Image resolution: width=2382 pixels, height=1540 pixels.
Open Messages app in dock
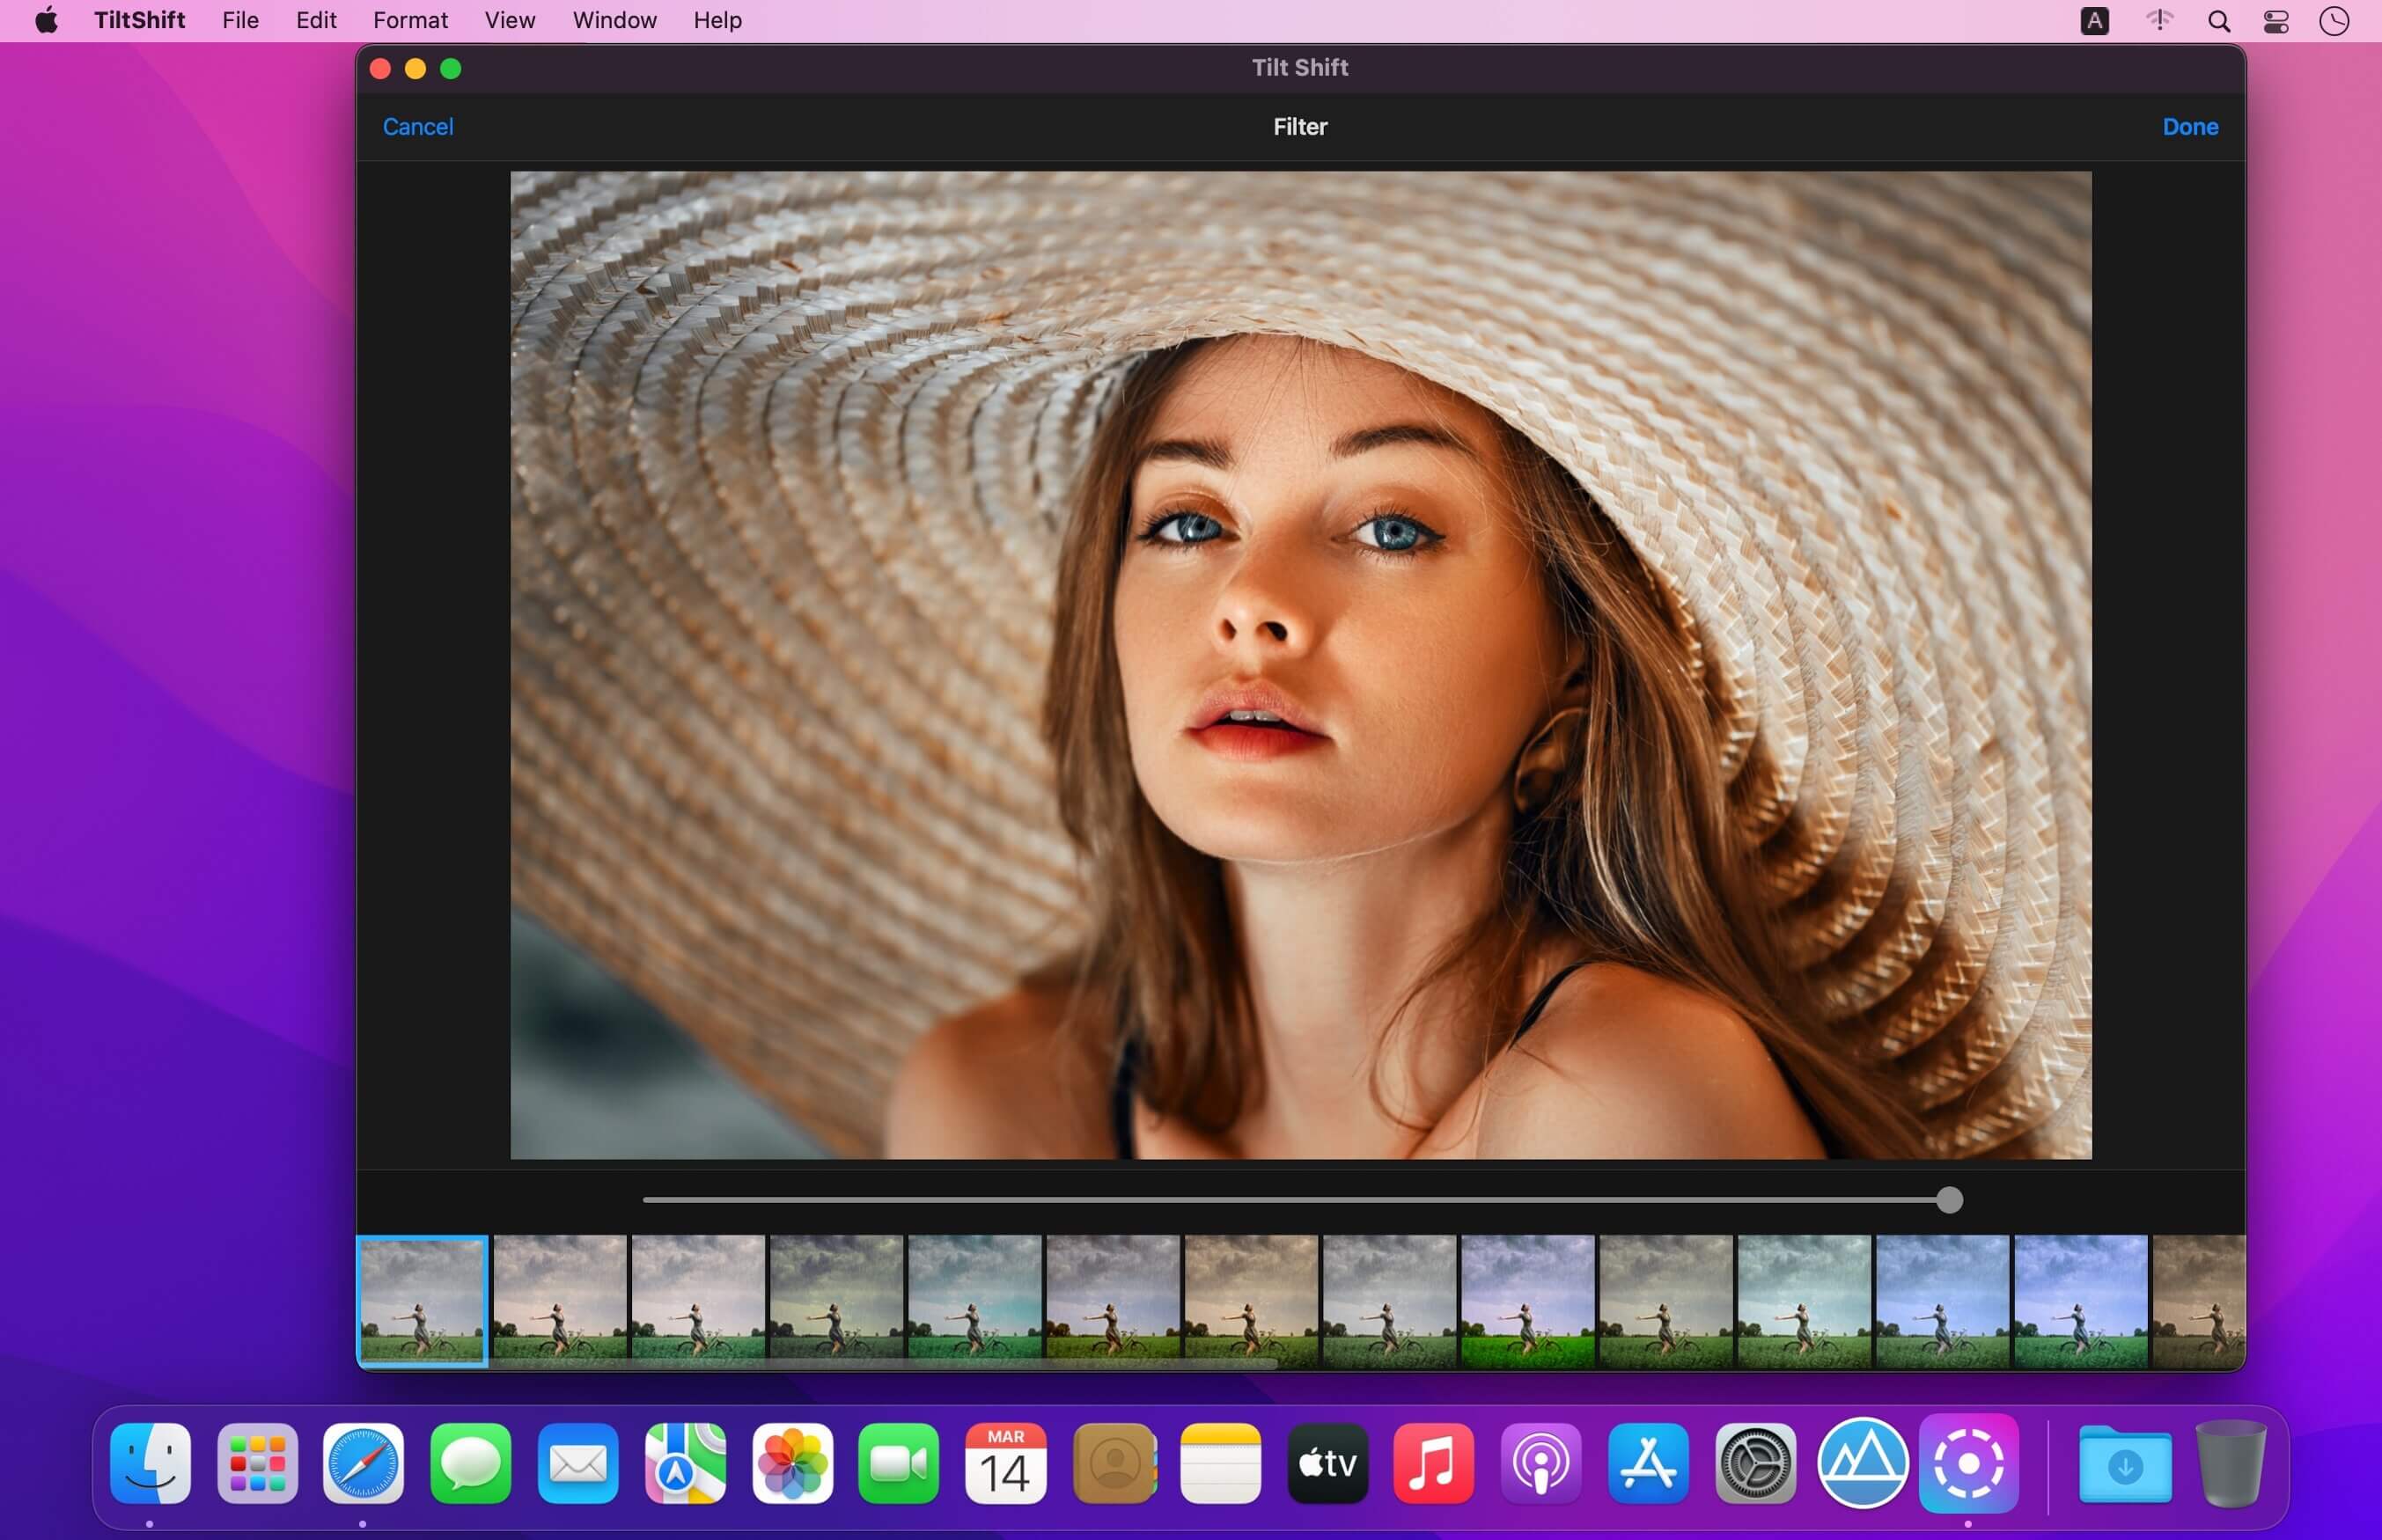pyautogui.click(x=471, y=1463)
